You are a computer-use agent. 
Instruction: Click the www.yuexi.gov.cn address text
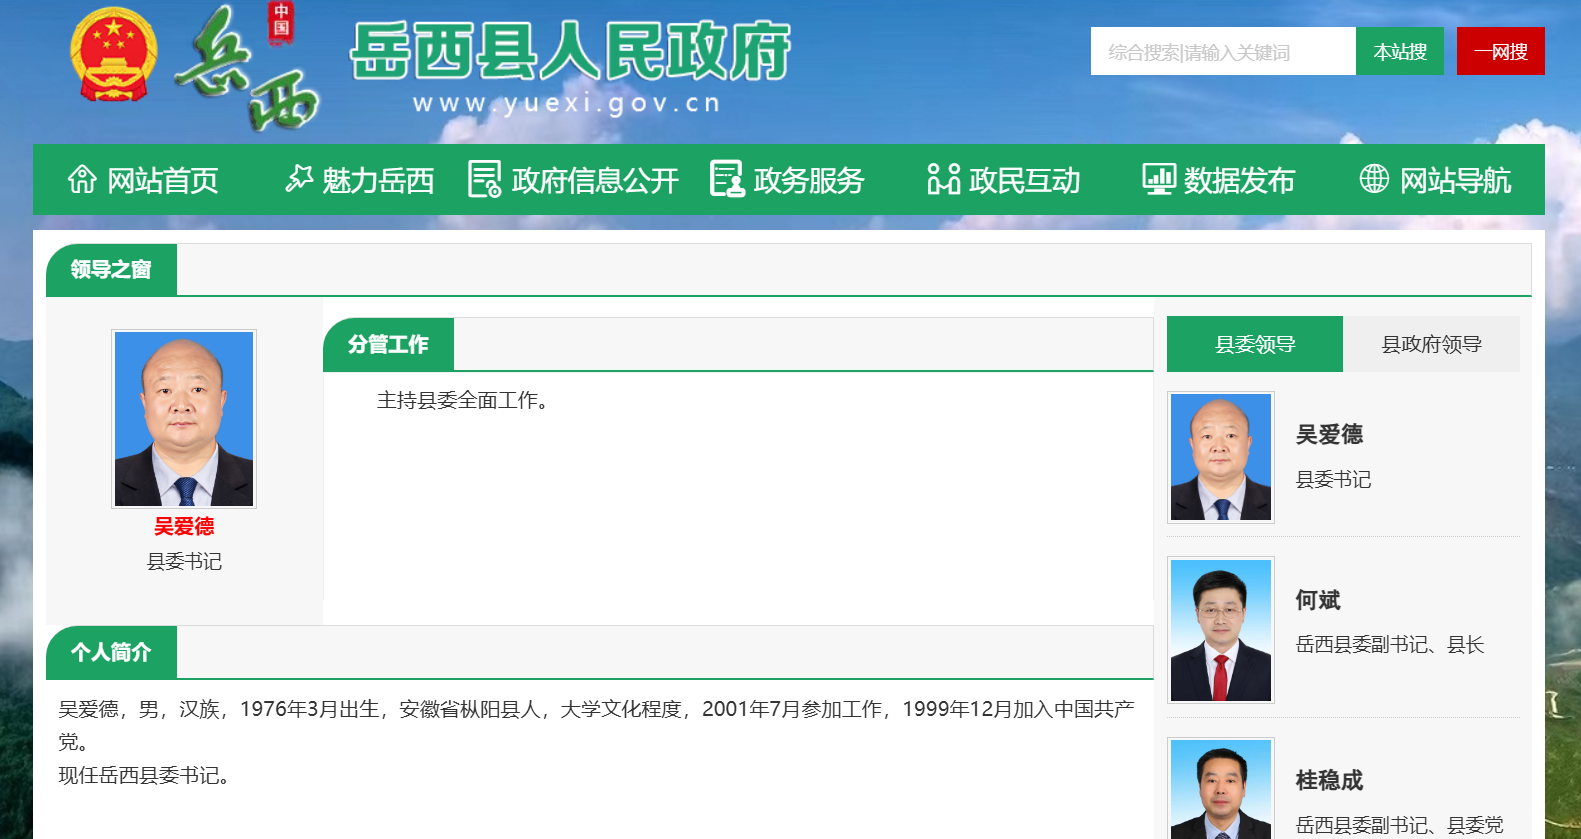pos(566,103)
